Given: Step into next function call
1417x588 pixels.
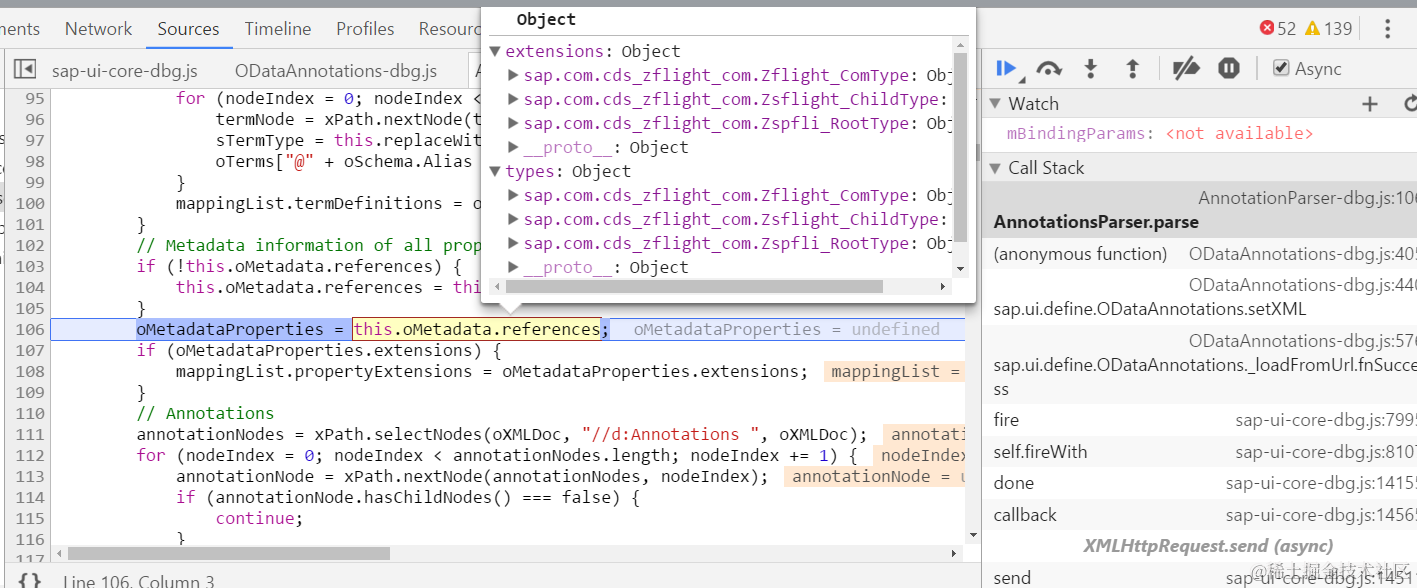Looking at the screenshot, I should click(1091, 69).
